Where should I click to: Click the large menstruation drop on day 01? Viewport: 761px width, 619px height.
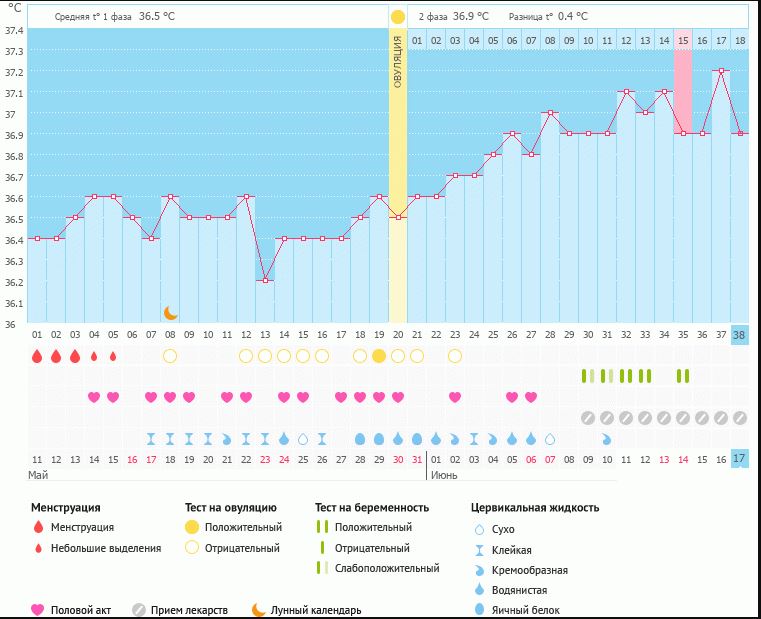pyautogui.click(x=37, y=356)
